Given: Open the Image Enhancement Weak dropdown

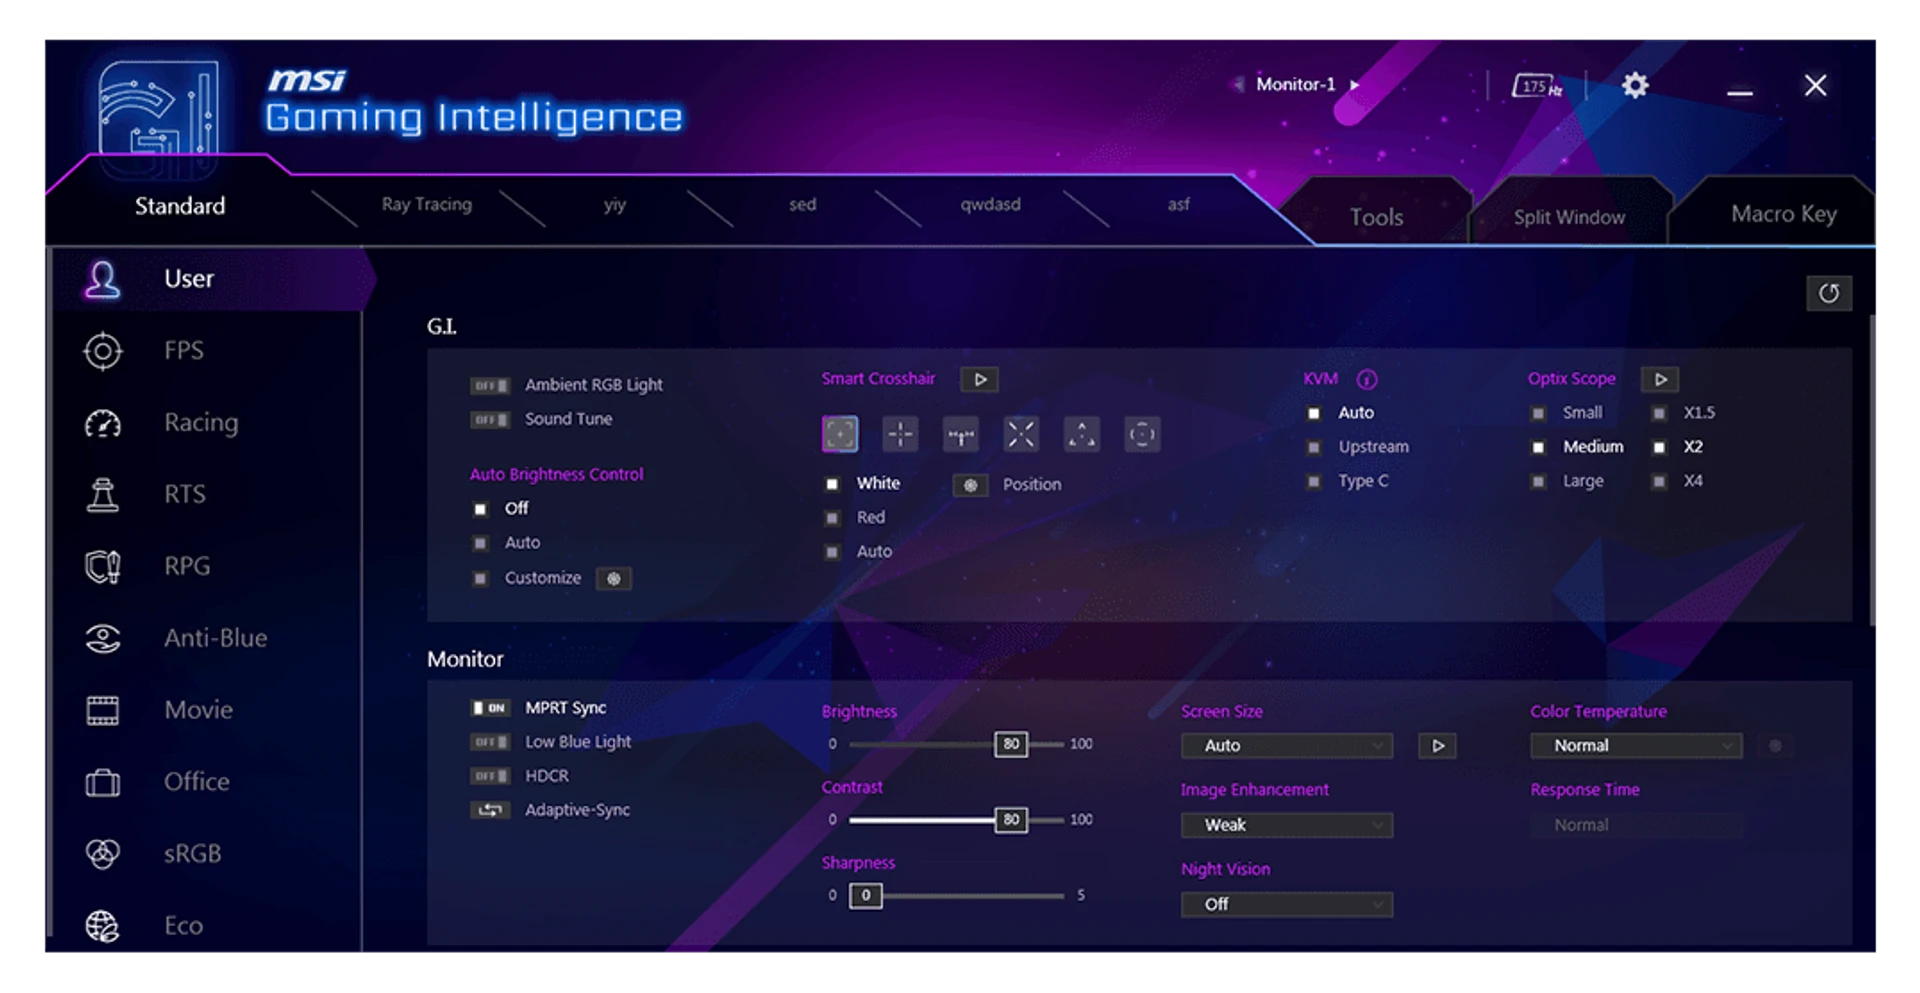Looking at the screenshot, I should (1286, 825).
